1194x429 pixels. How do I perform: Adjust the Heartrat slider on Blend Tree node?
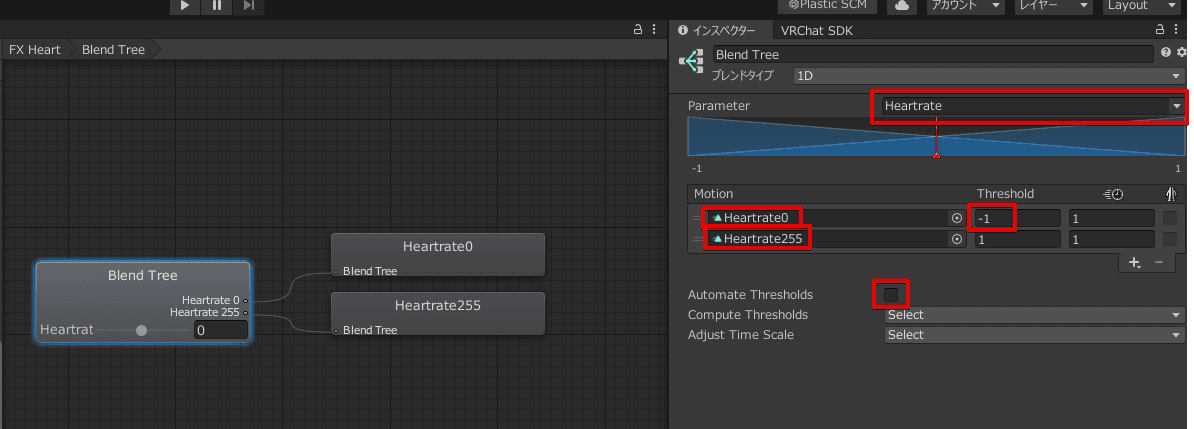(141, 330)
